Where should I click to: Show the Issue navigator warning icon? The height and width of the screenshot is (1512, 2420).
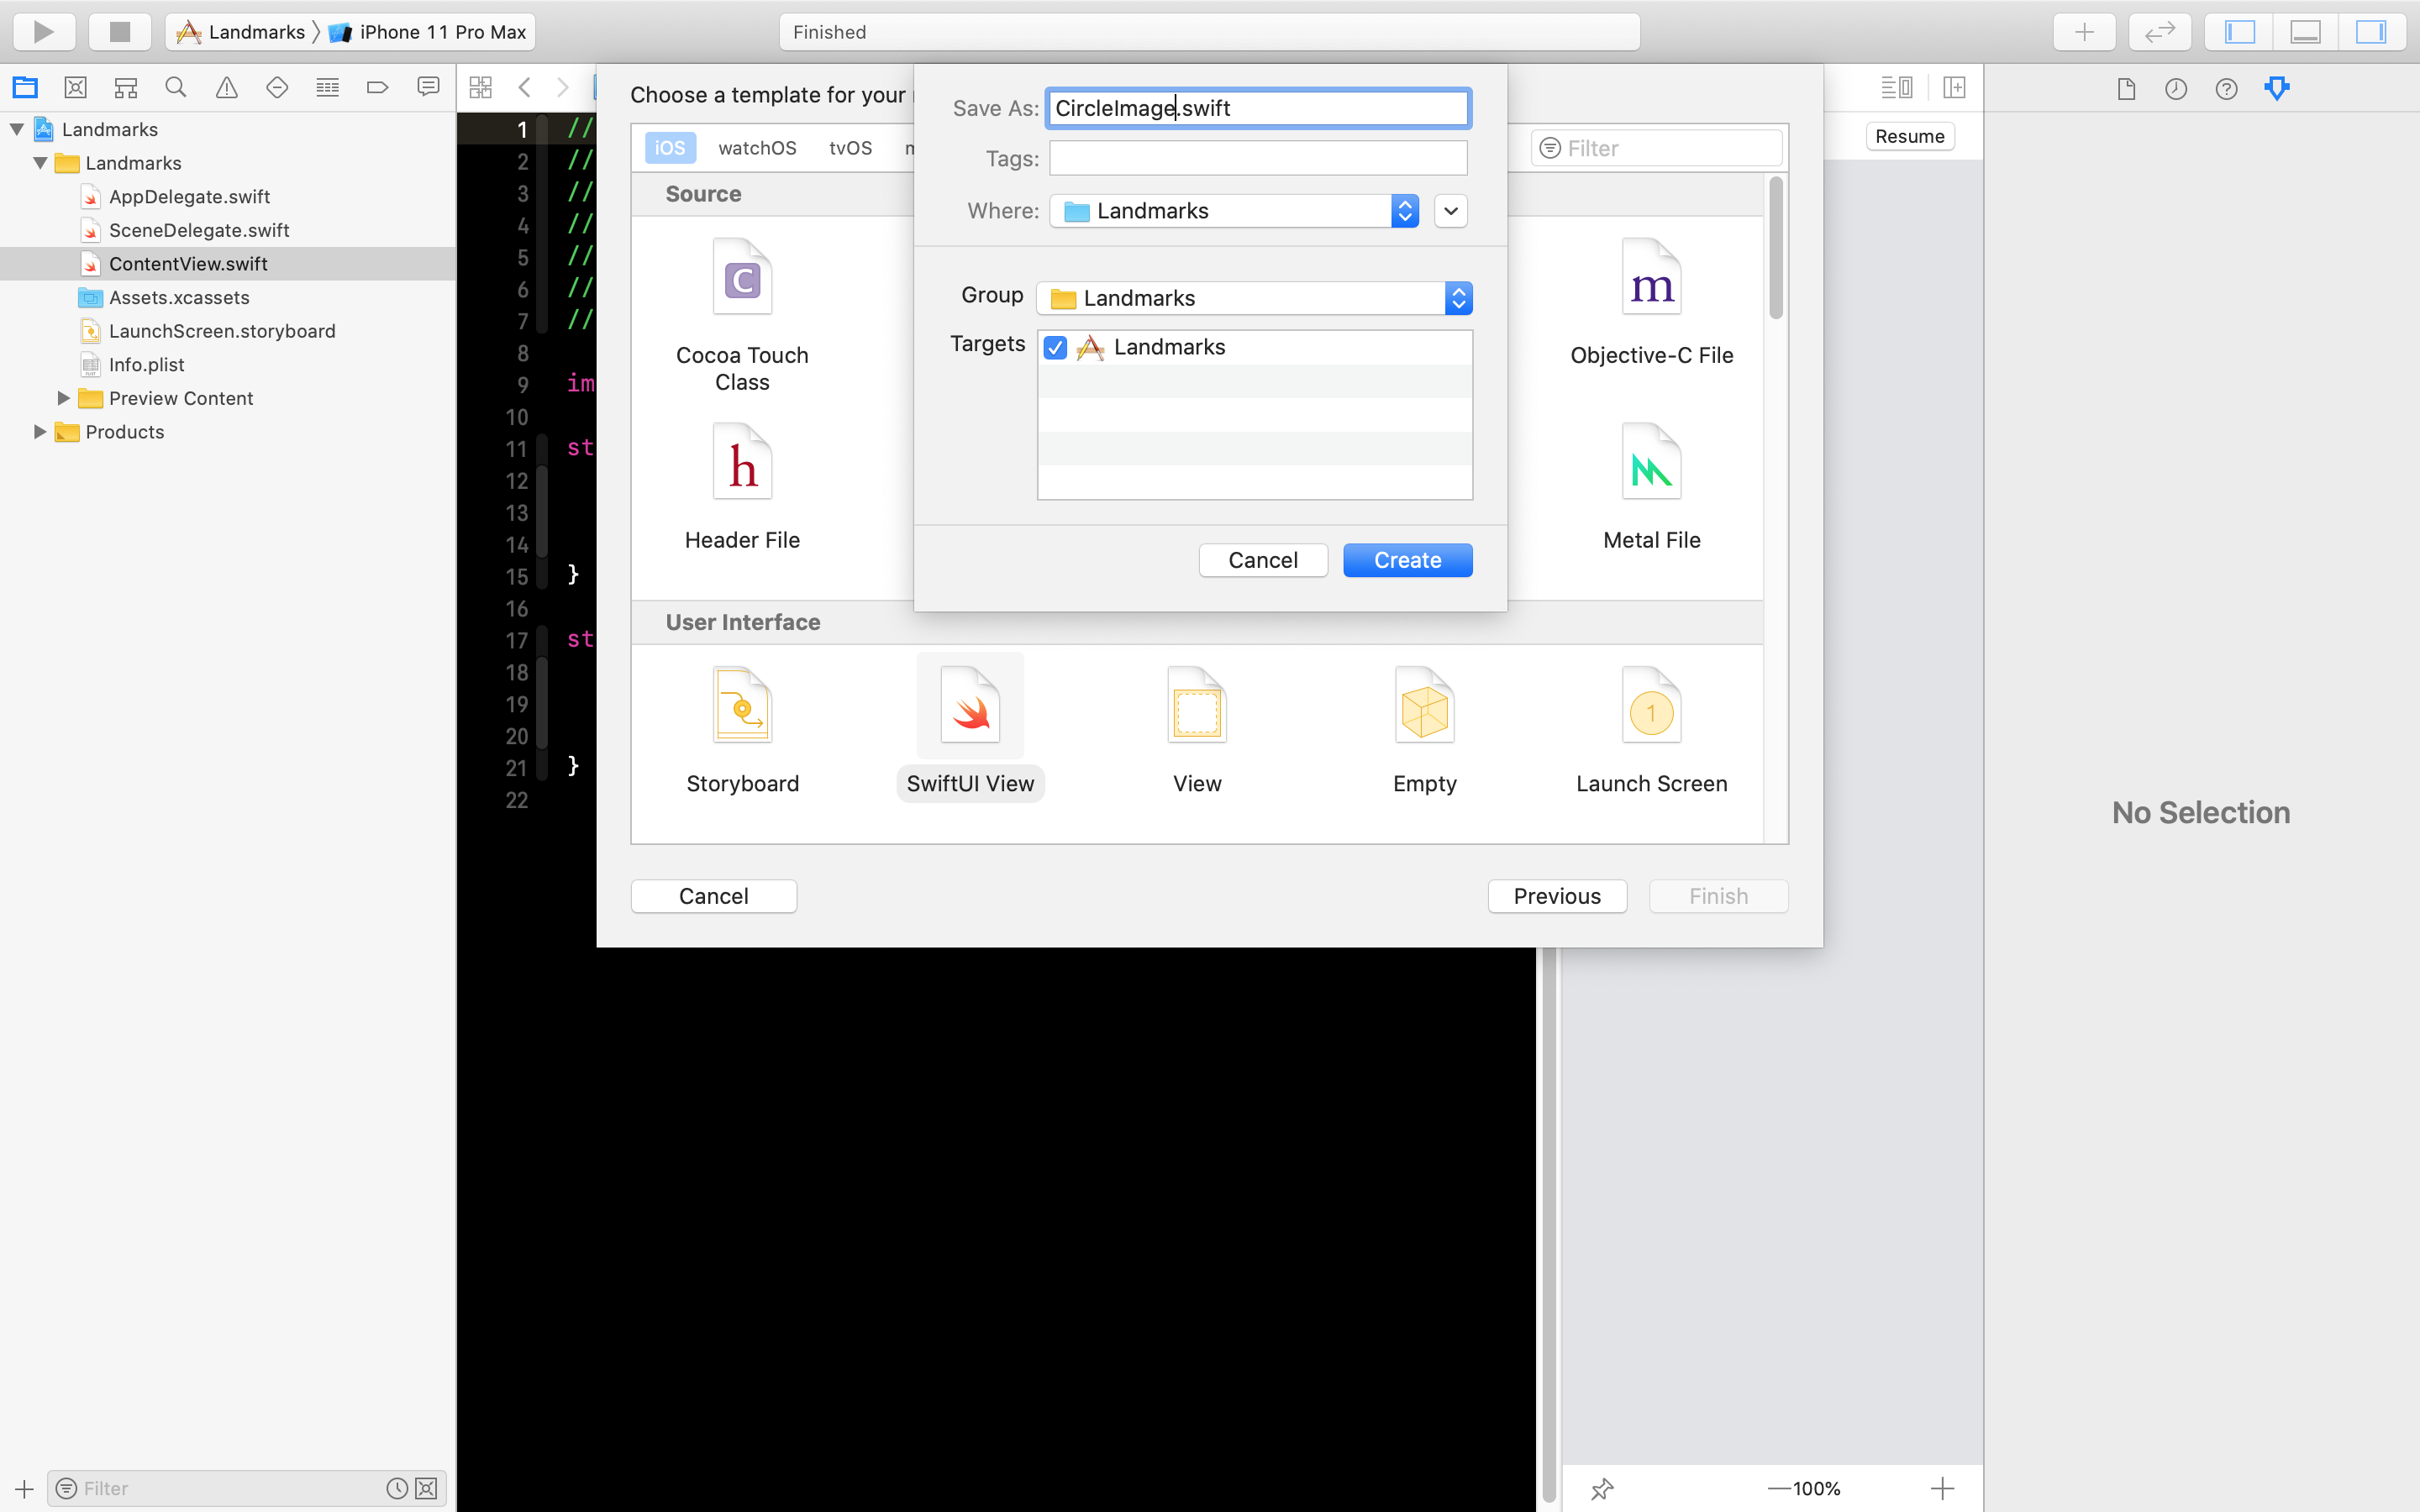pos(227,88)
